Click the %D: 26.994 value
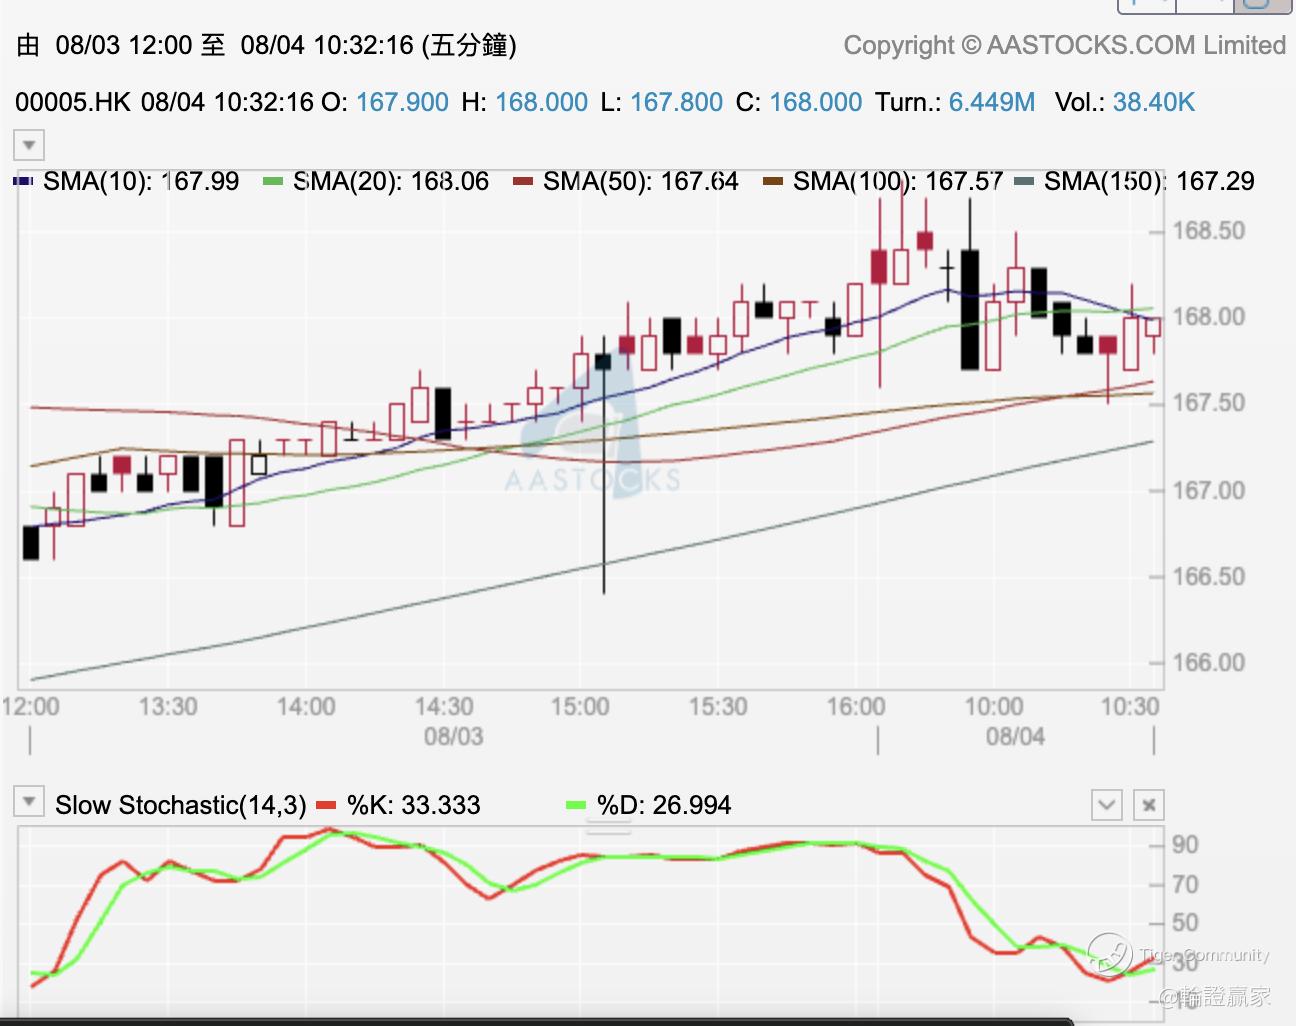This screenshot has height=1026, width=1296. pyautogui.click(x=664, y=805)
